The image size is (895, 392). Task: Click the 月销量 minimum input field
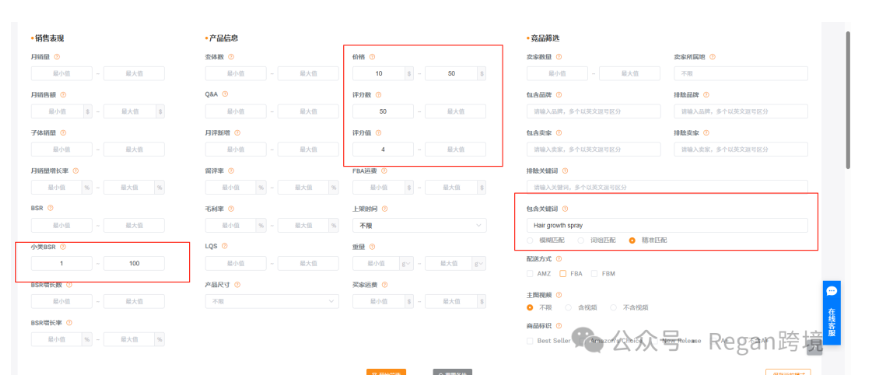point(62,74)
